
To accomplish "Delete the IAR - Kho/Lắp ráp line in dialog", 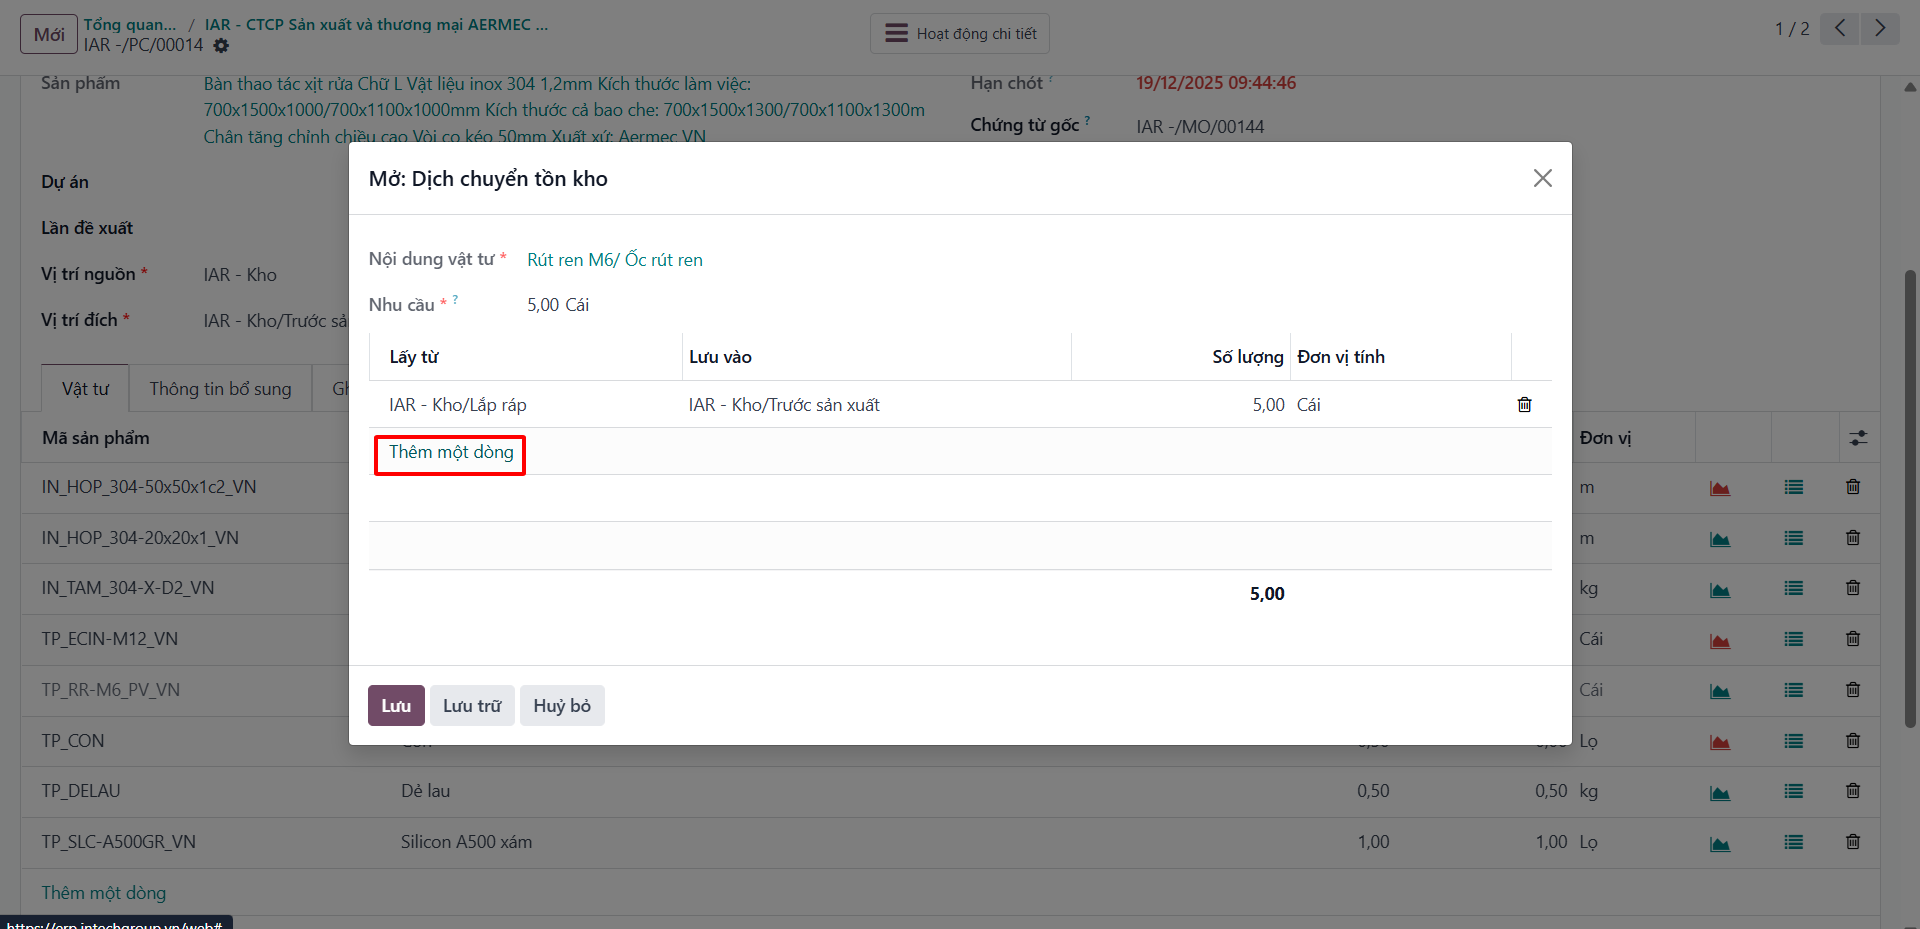I will pos(1524,405).
